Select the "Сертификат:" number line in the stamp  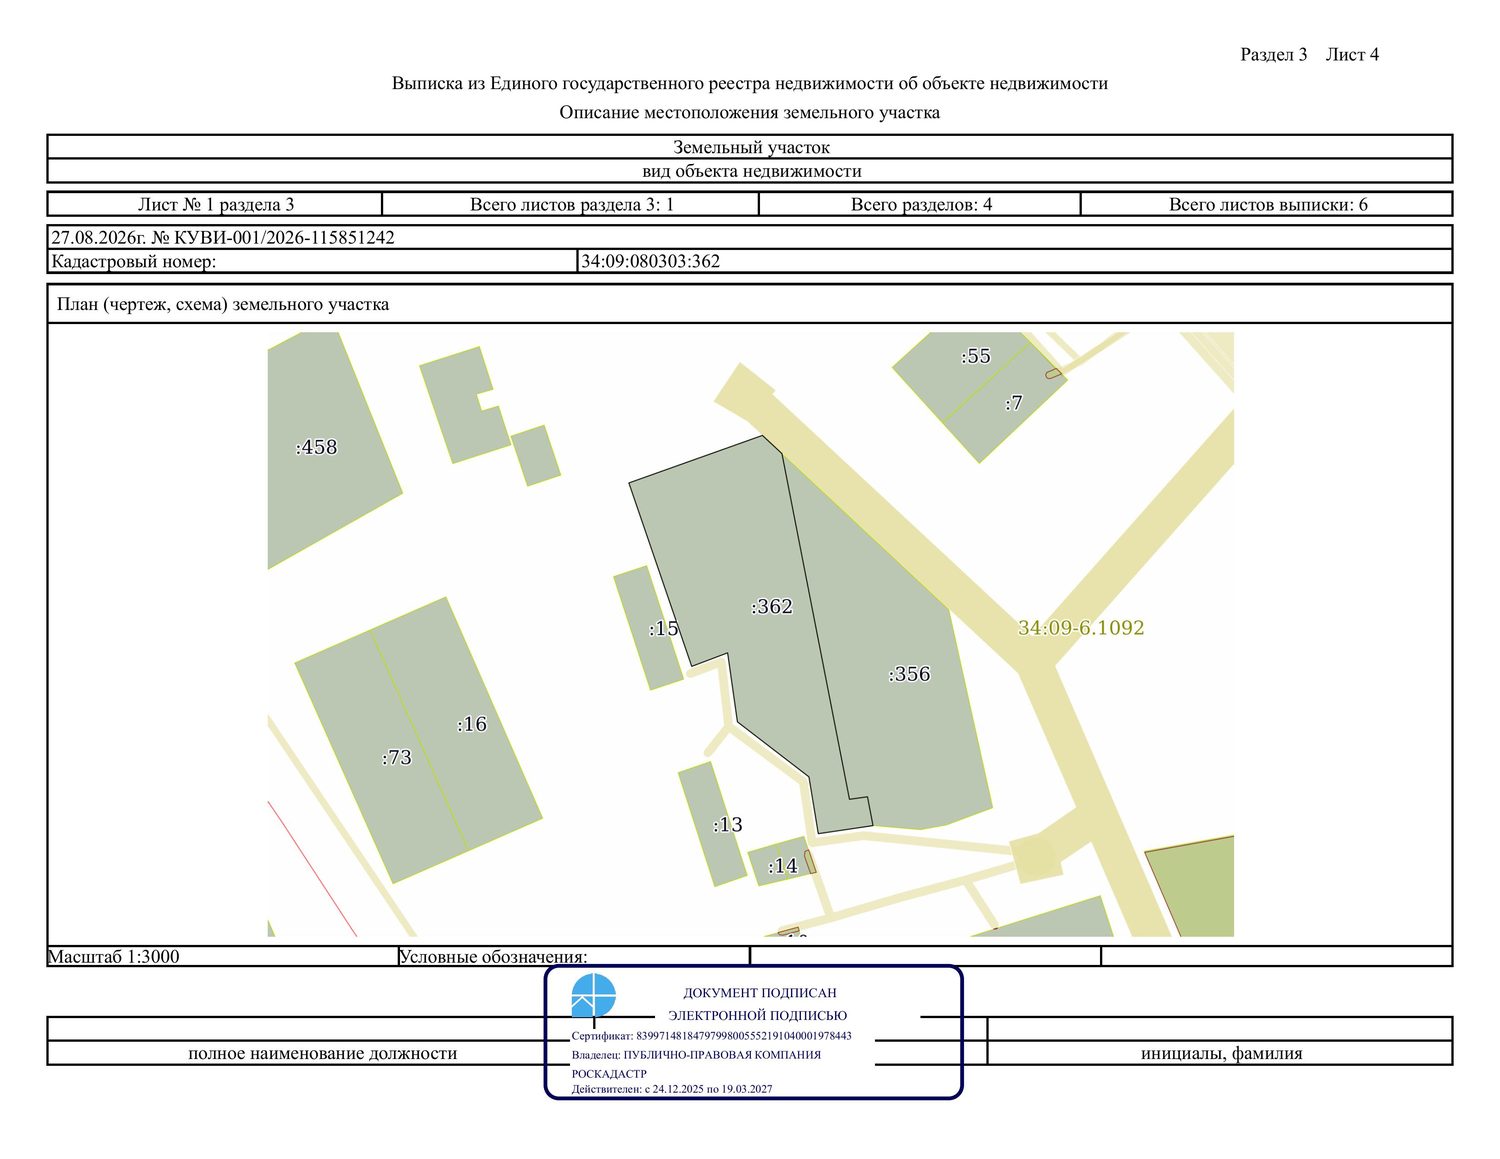[712, 1036]
